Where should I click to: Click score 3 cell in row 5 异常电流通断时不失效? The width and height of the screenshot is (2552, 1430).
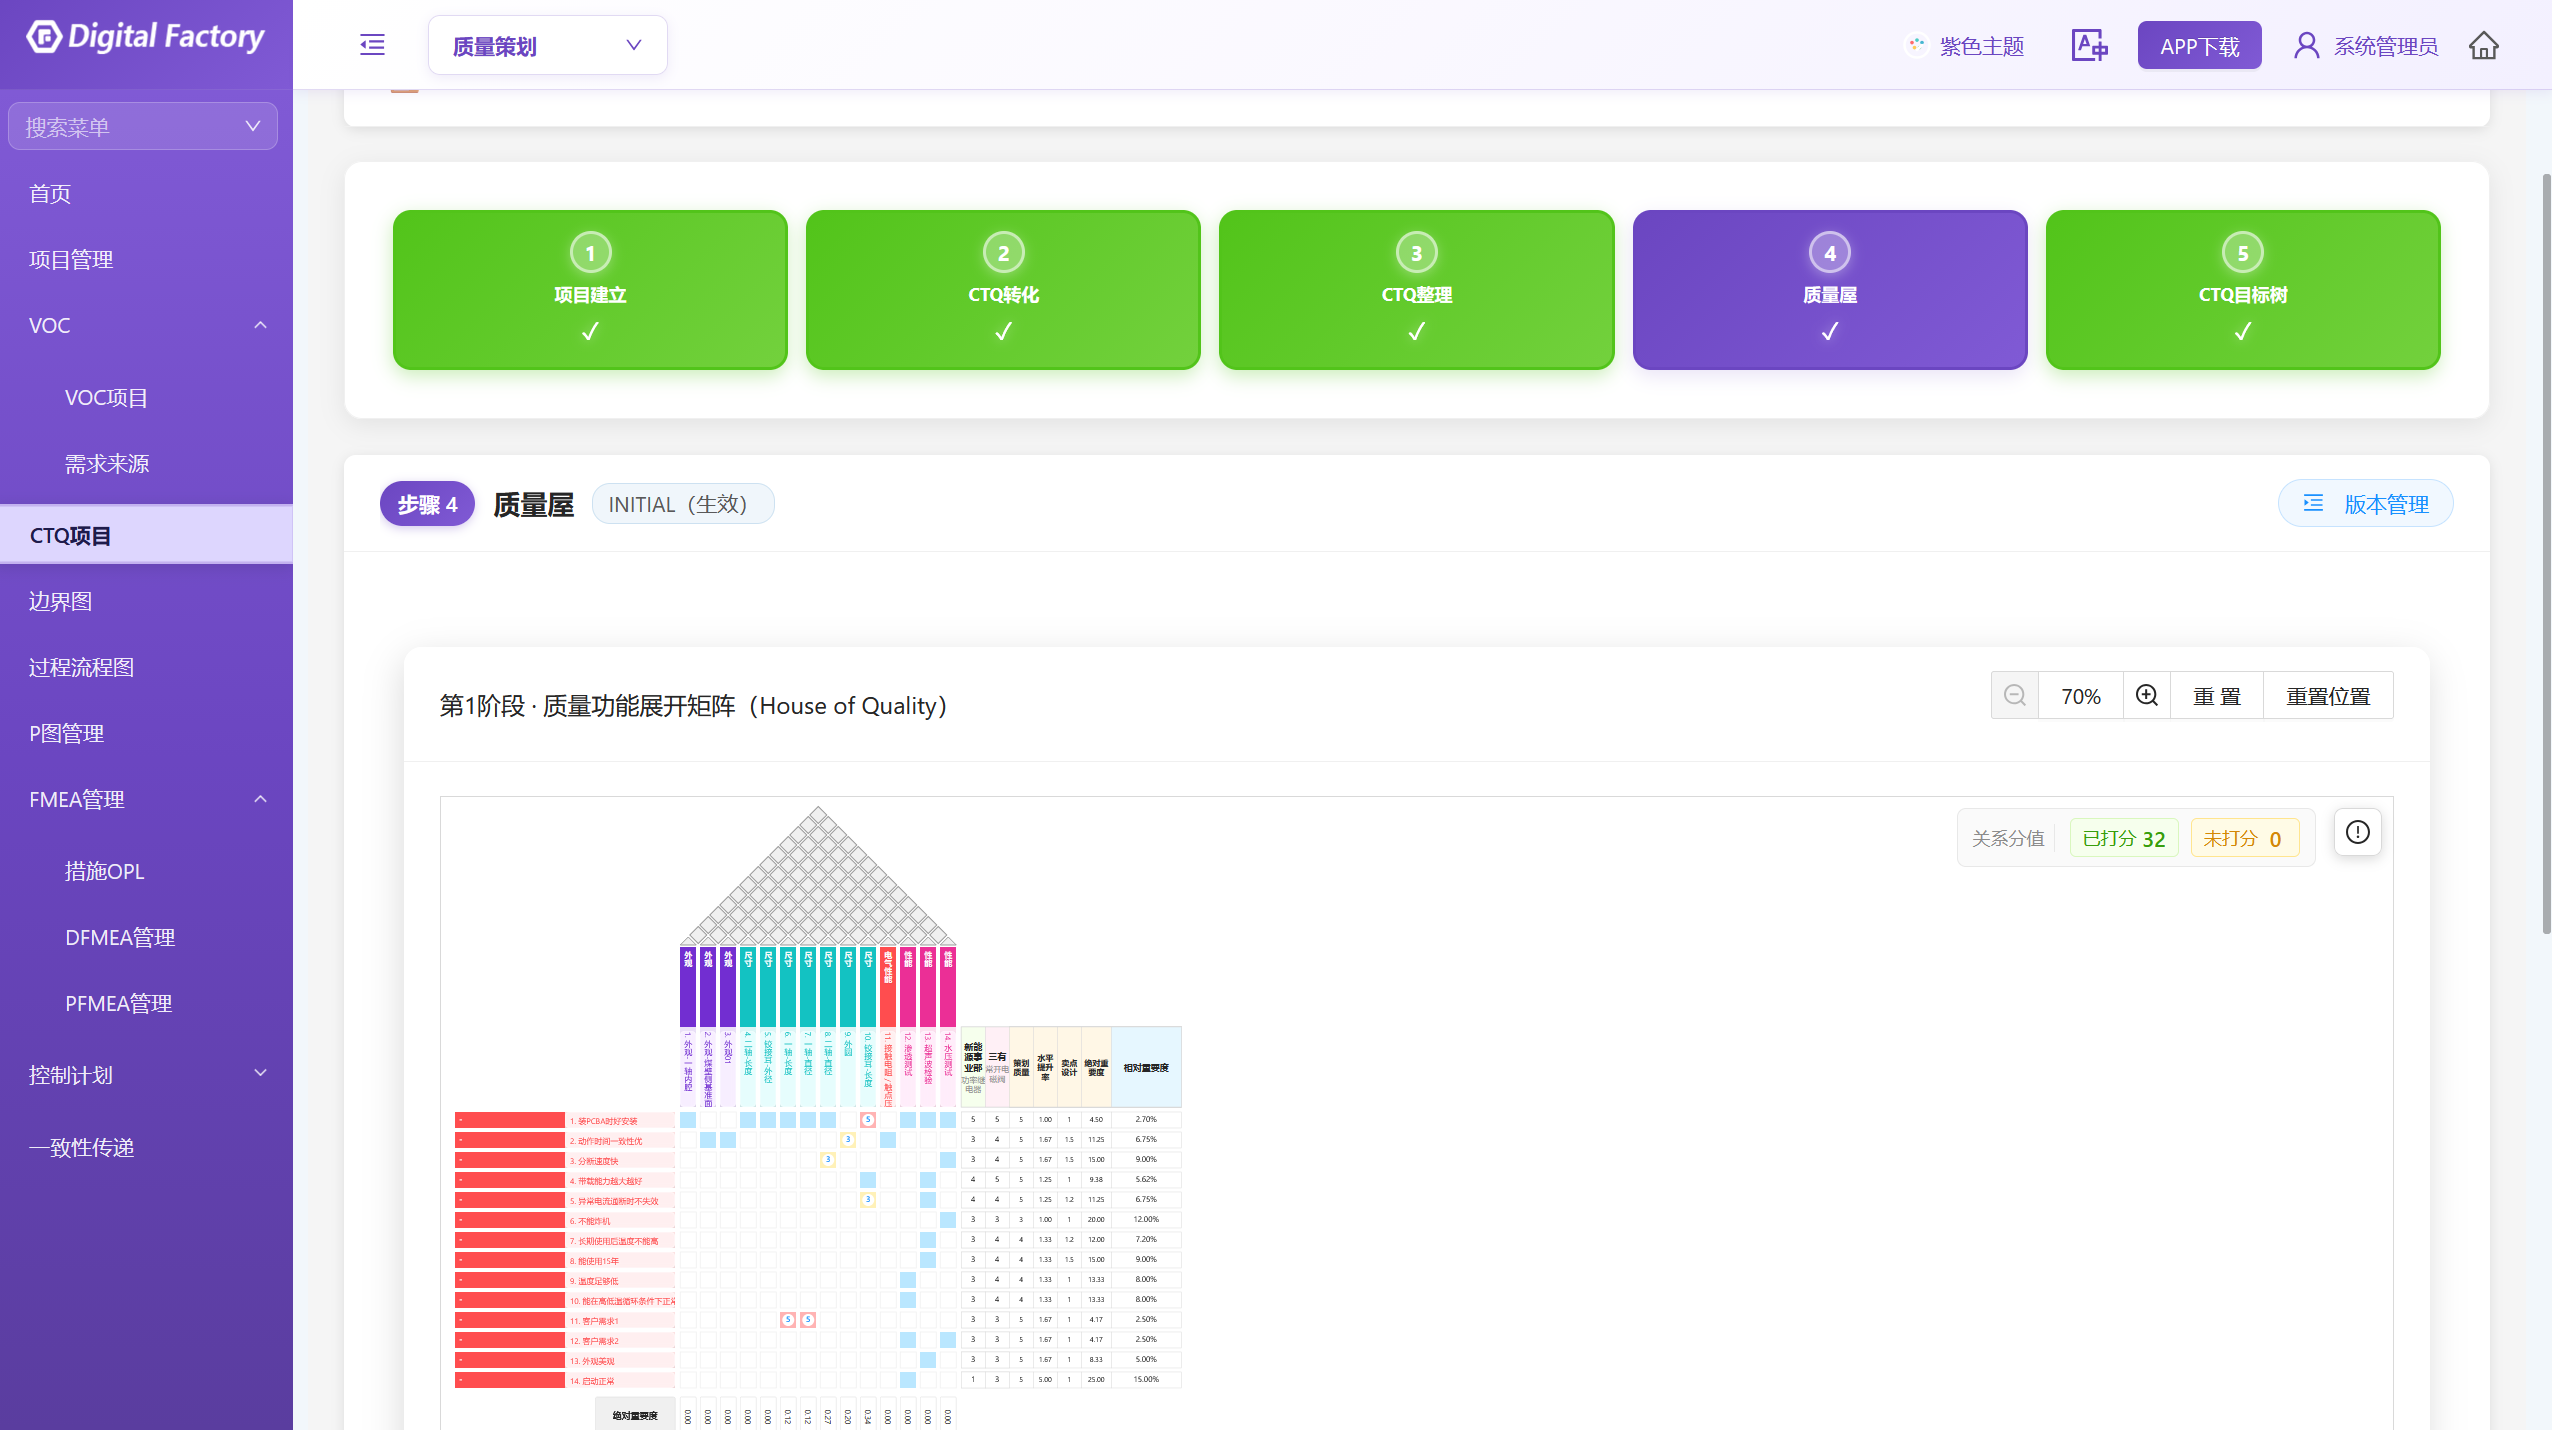868,1200
